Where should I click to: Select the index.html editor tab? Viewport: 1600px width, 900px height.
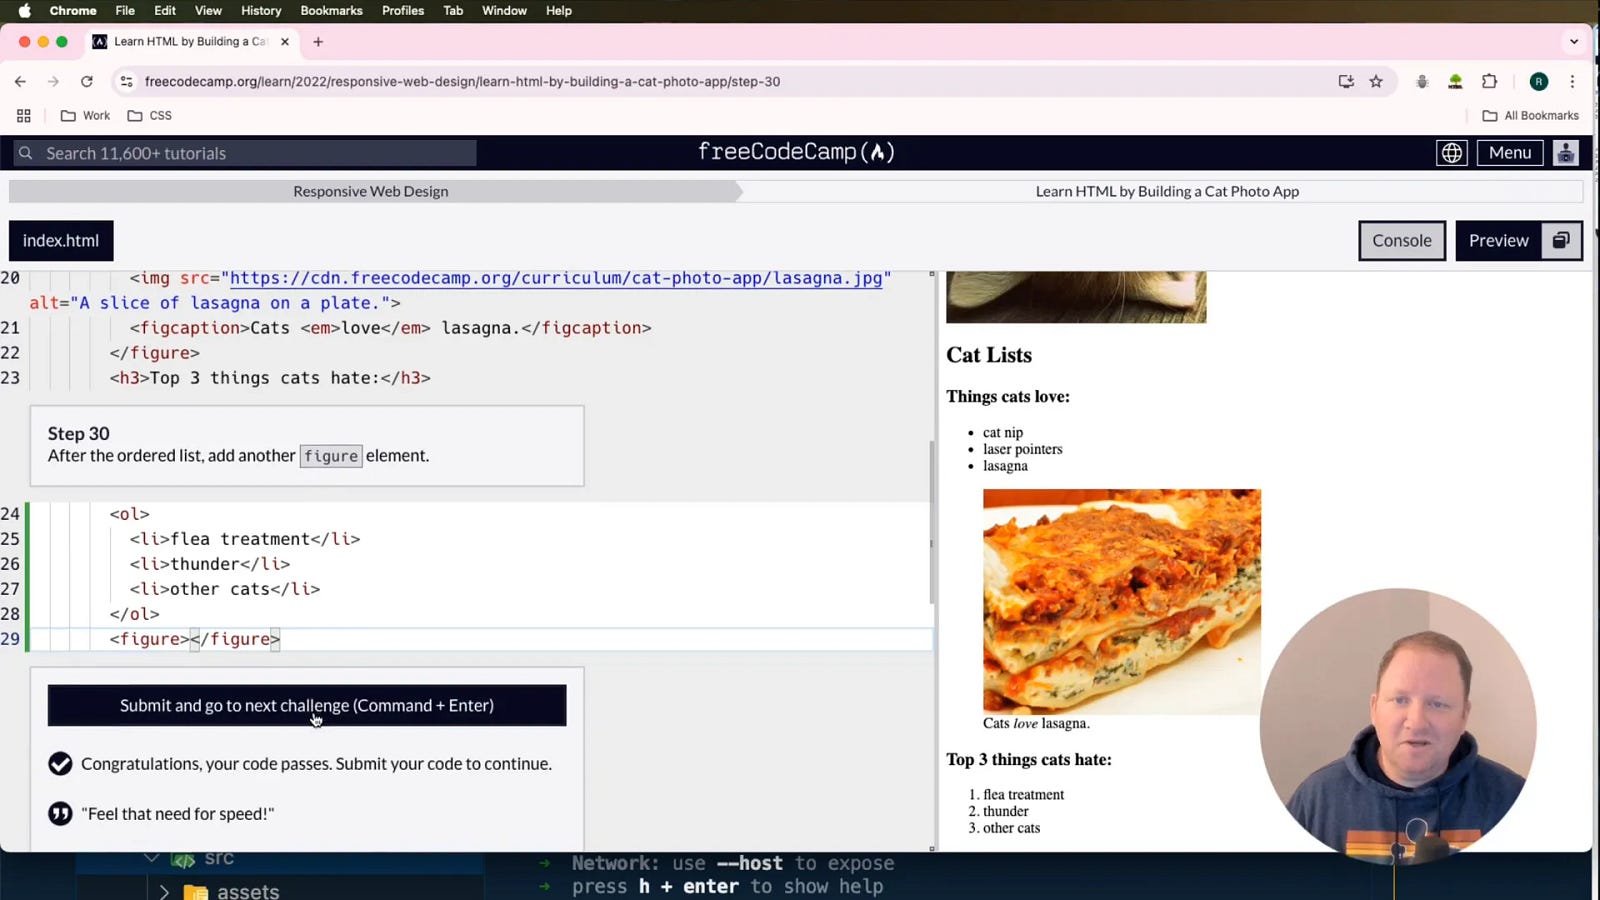[x=61, y=241]
